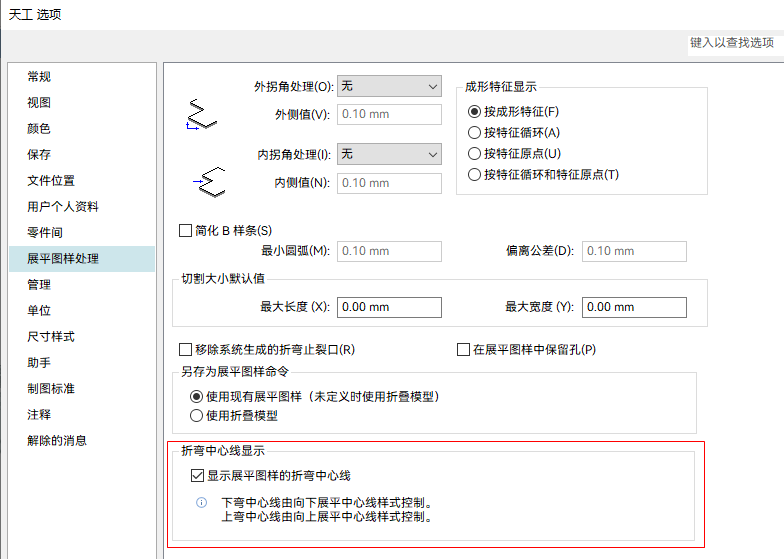Click the 最小圆弧 value field
The height and width of the screenshot is (559, 784).
click(390, 251)
